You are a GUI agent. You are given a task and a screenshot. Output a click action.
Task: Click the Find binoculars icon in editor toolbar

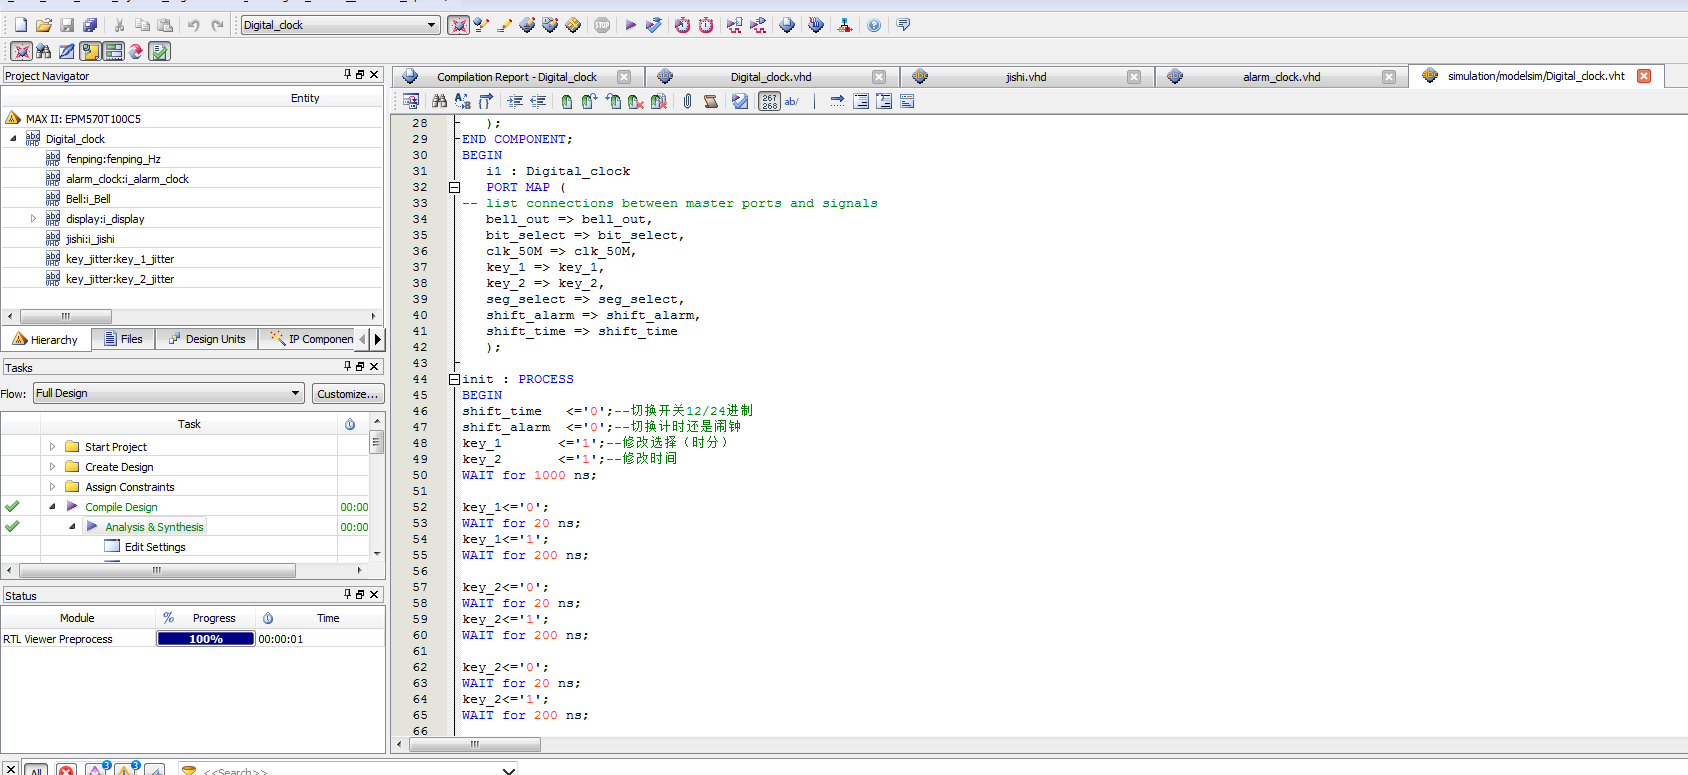click(439, 101)
